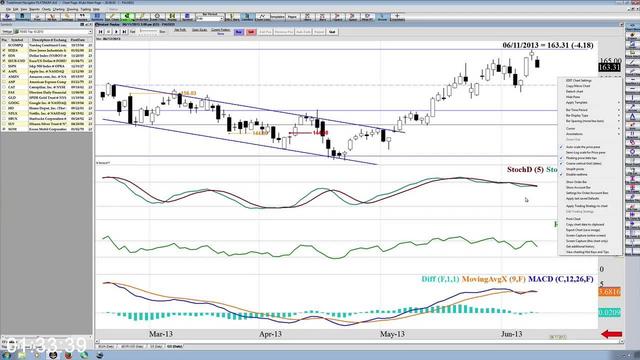640x360 pixels.
Task: Uncheck the Euro/US Dollar symbol row
Action: pos(4,61)
